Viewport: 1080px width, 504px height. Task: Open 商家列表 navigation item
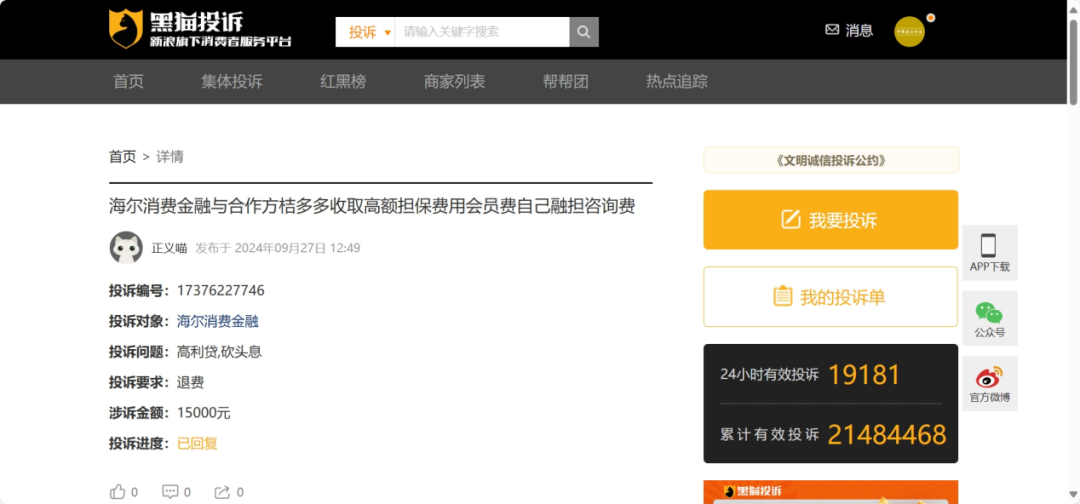tap(455, 81)
